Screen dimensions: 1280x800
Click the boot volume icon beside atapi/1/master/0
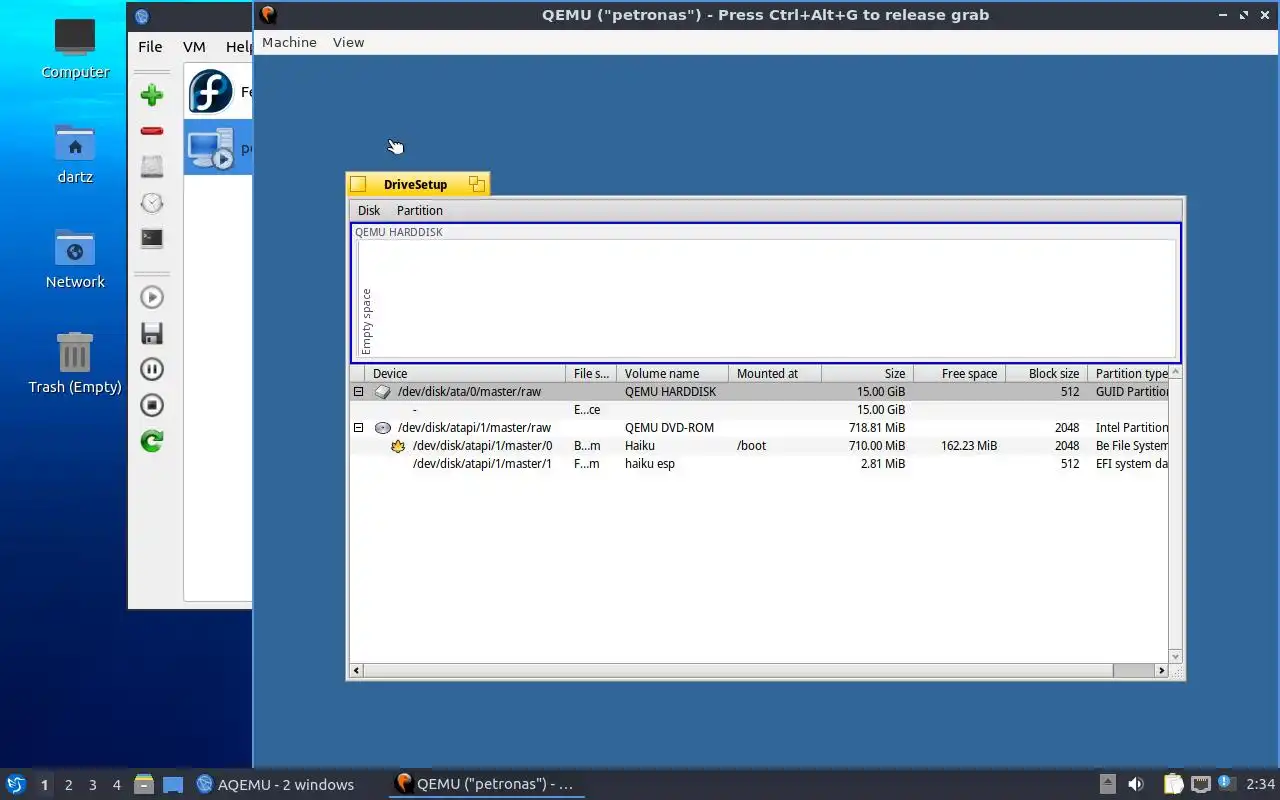(x=398, y=446)
